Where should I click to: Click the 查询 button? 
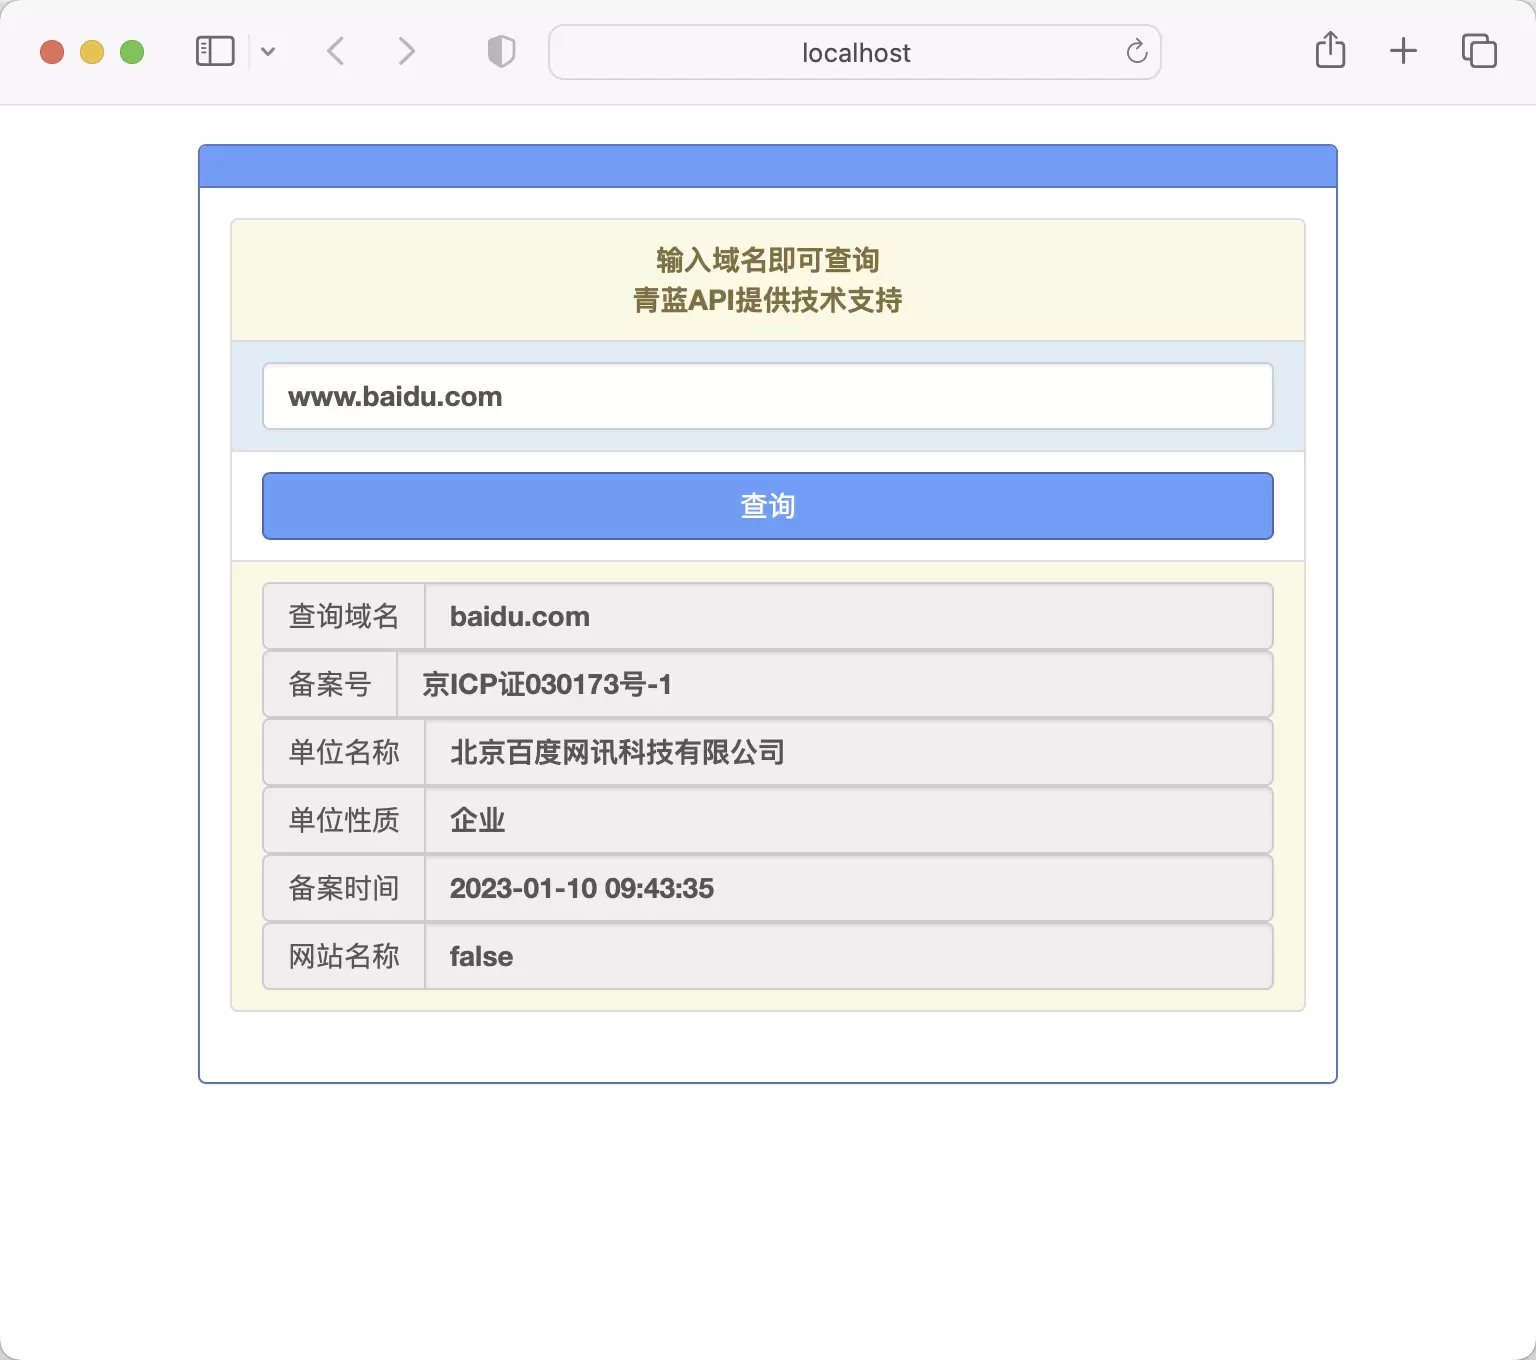(x=768, y=506)
